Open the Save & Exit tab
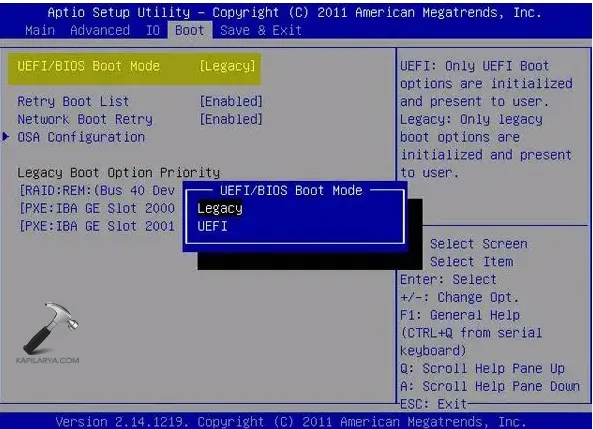Viewport: 593px width, 429px height. tap(261, 30)
